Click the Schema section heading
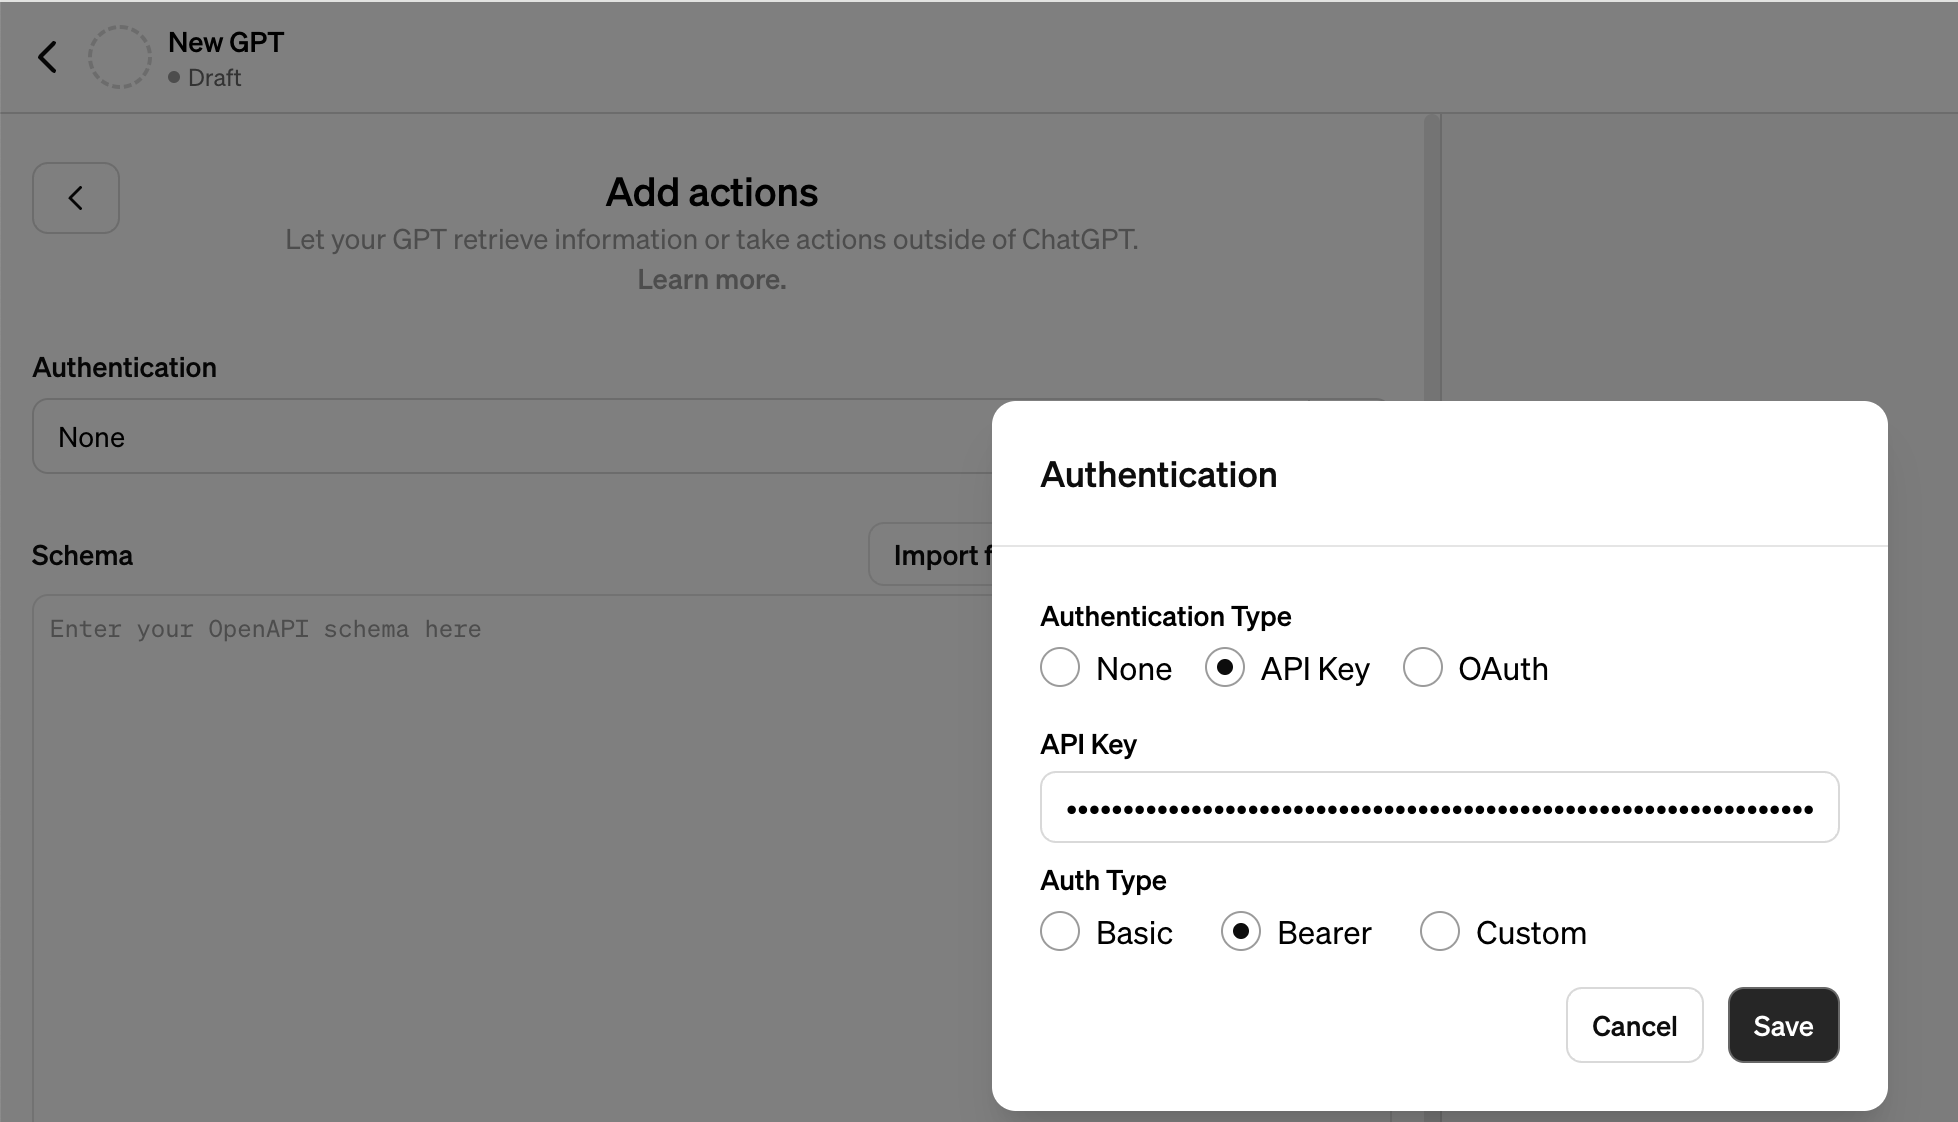The image size is (1958, 1122). (82, 555)
